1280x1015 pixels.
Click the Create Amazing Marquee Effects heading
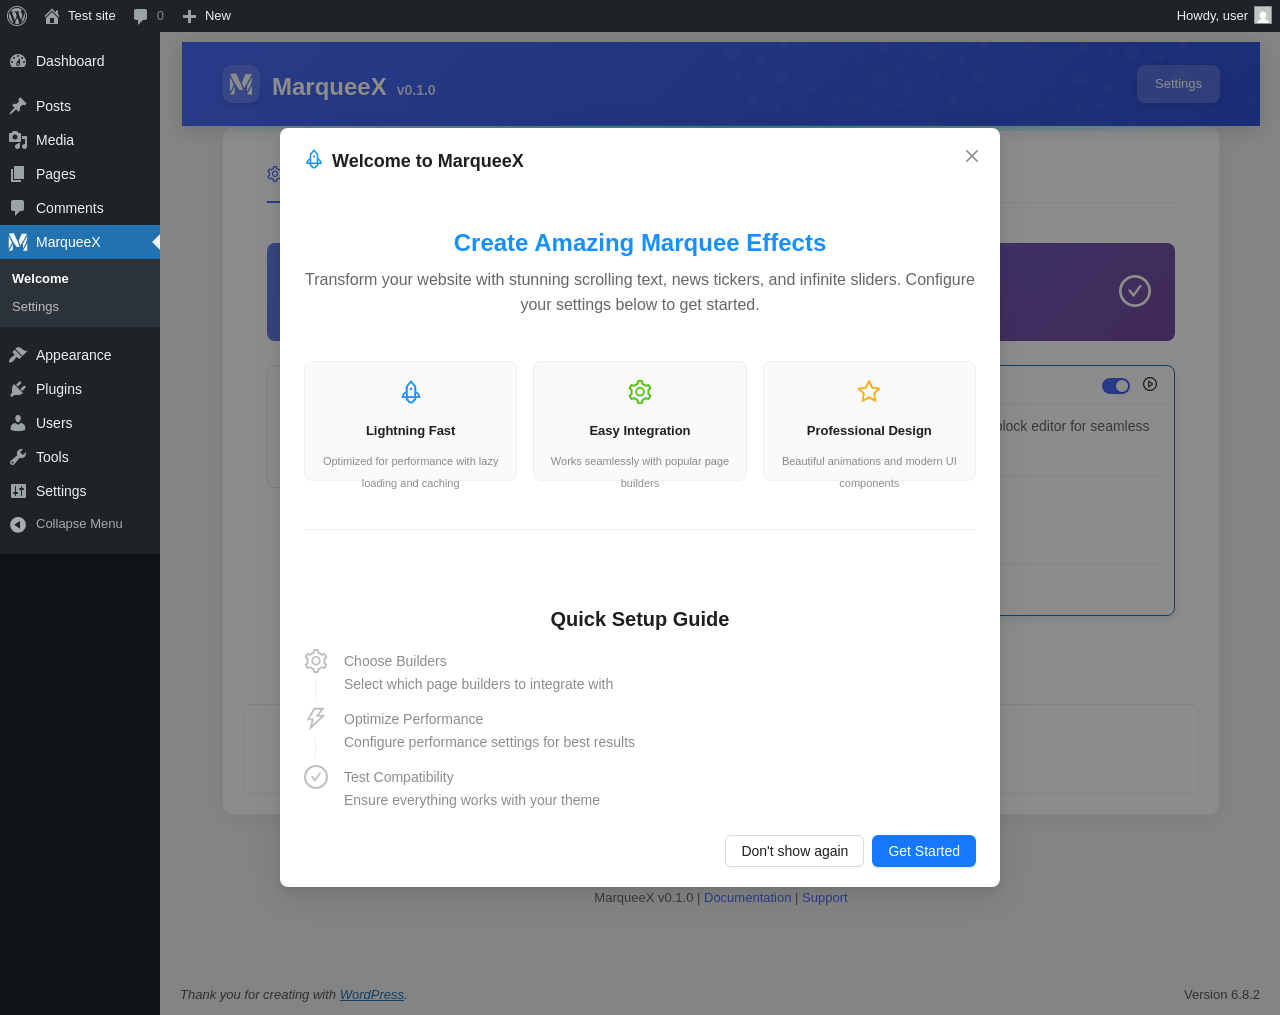point(640,243)
